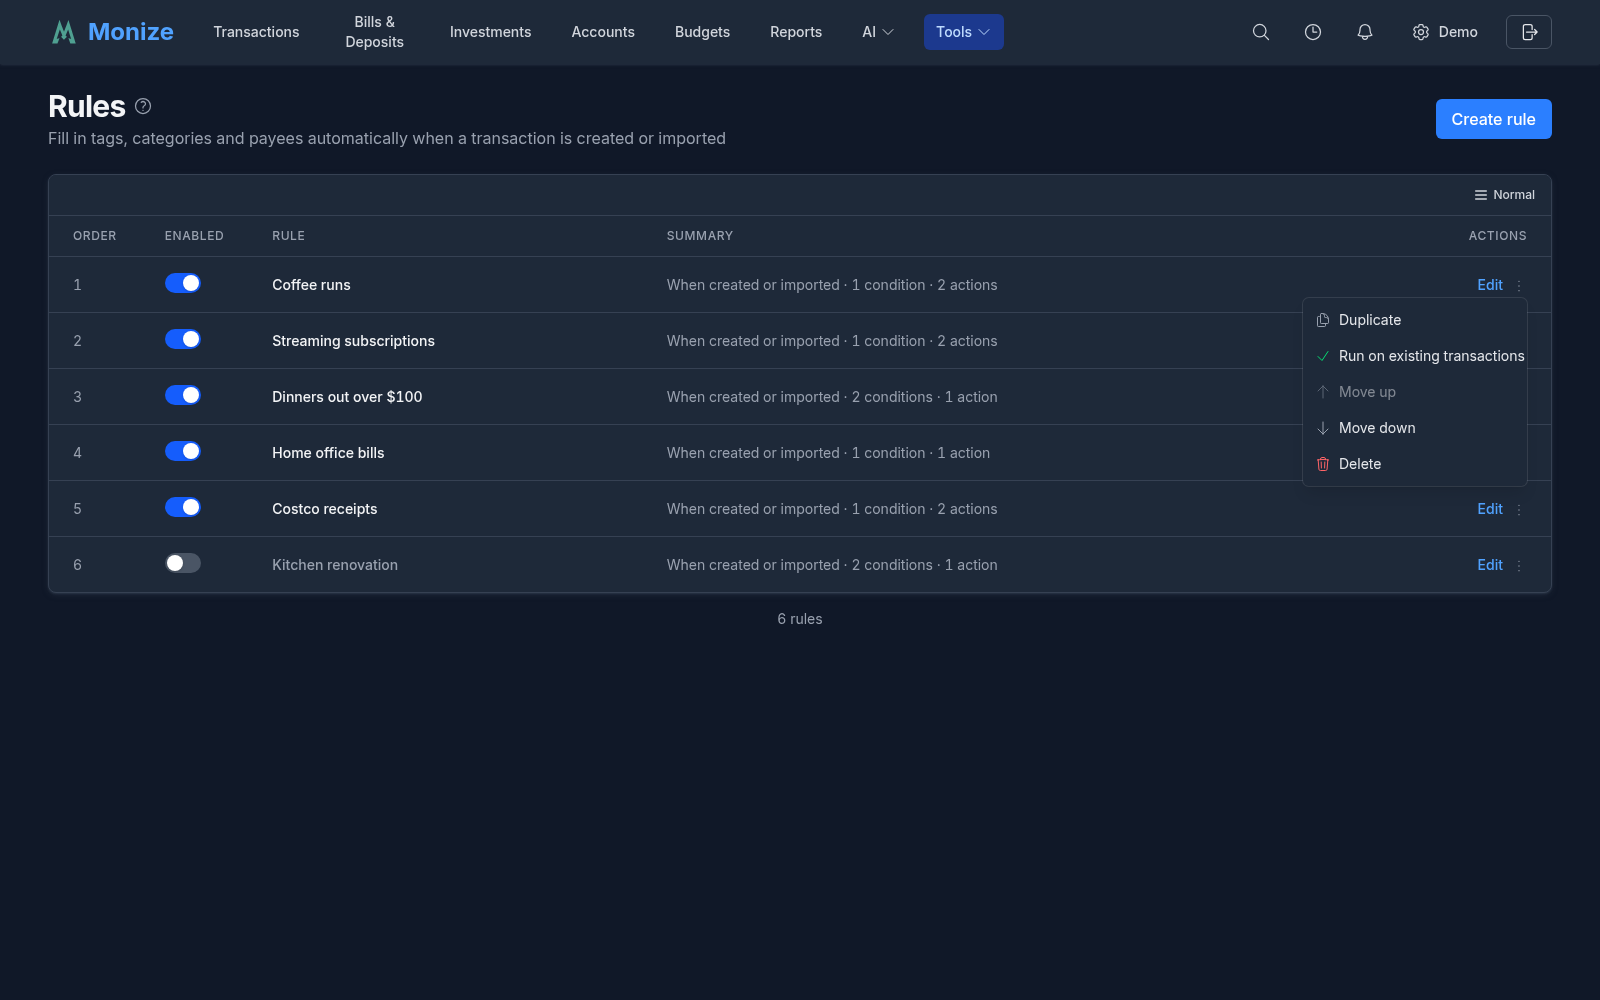Open settings gear next to Demo
The height and width of the screenshot is (1000, 1600).
(x=1421, y=32)
